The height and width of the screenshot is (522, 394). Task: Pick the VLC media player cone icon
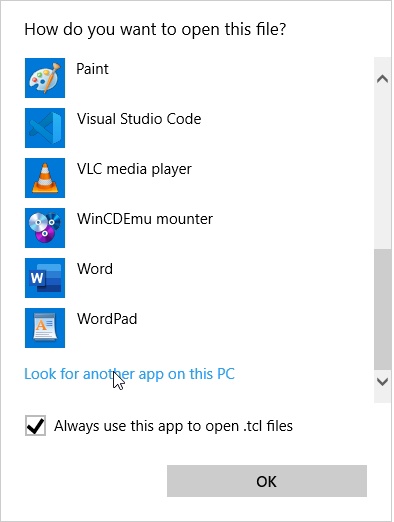[x=45, y=178]
